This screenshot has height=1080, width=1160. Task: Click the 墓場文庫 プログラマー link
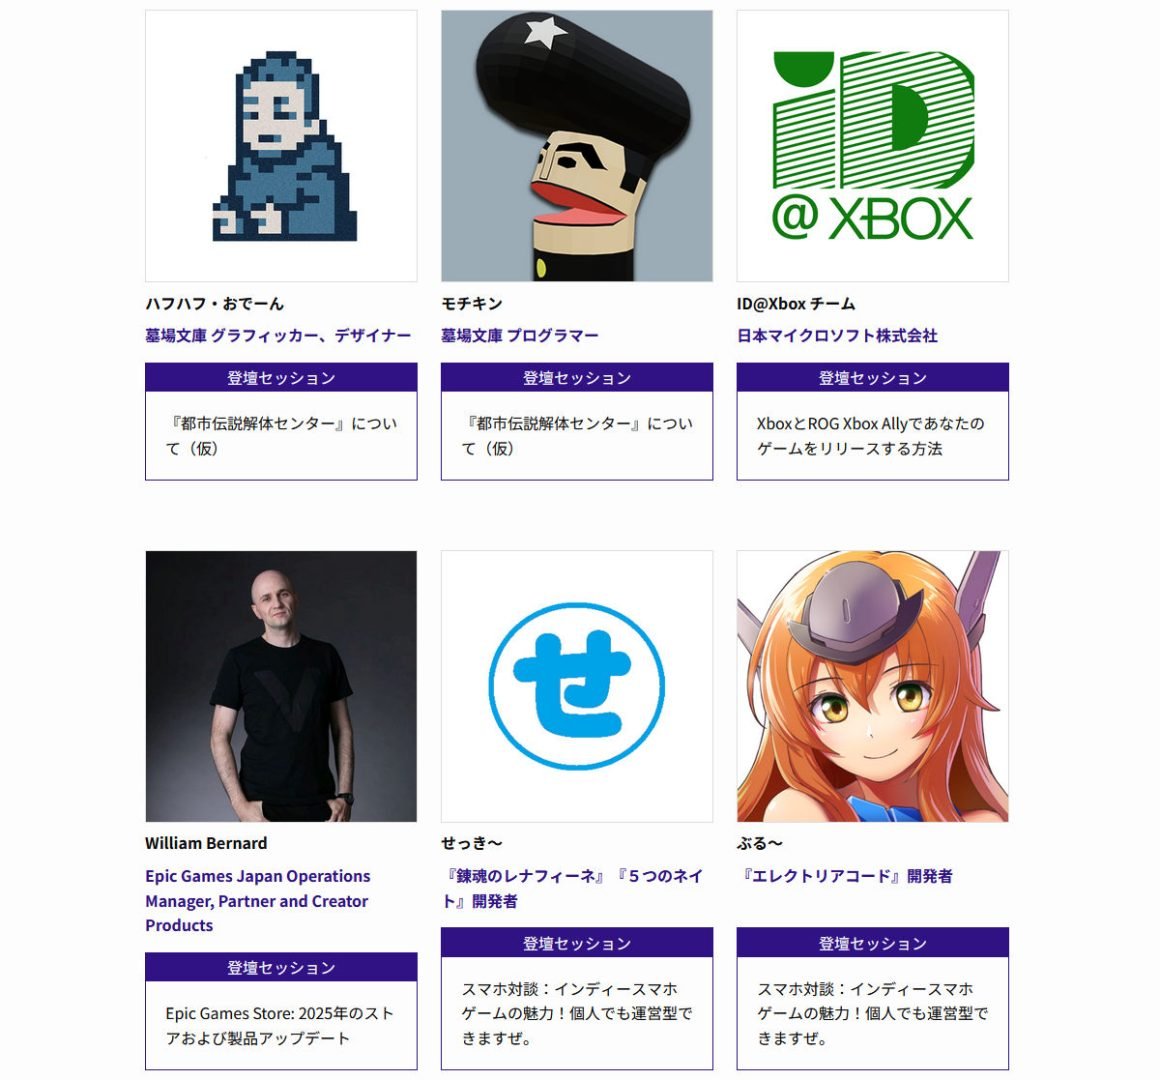click(520, 336)
